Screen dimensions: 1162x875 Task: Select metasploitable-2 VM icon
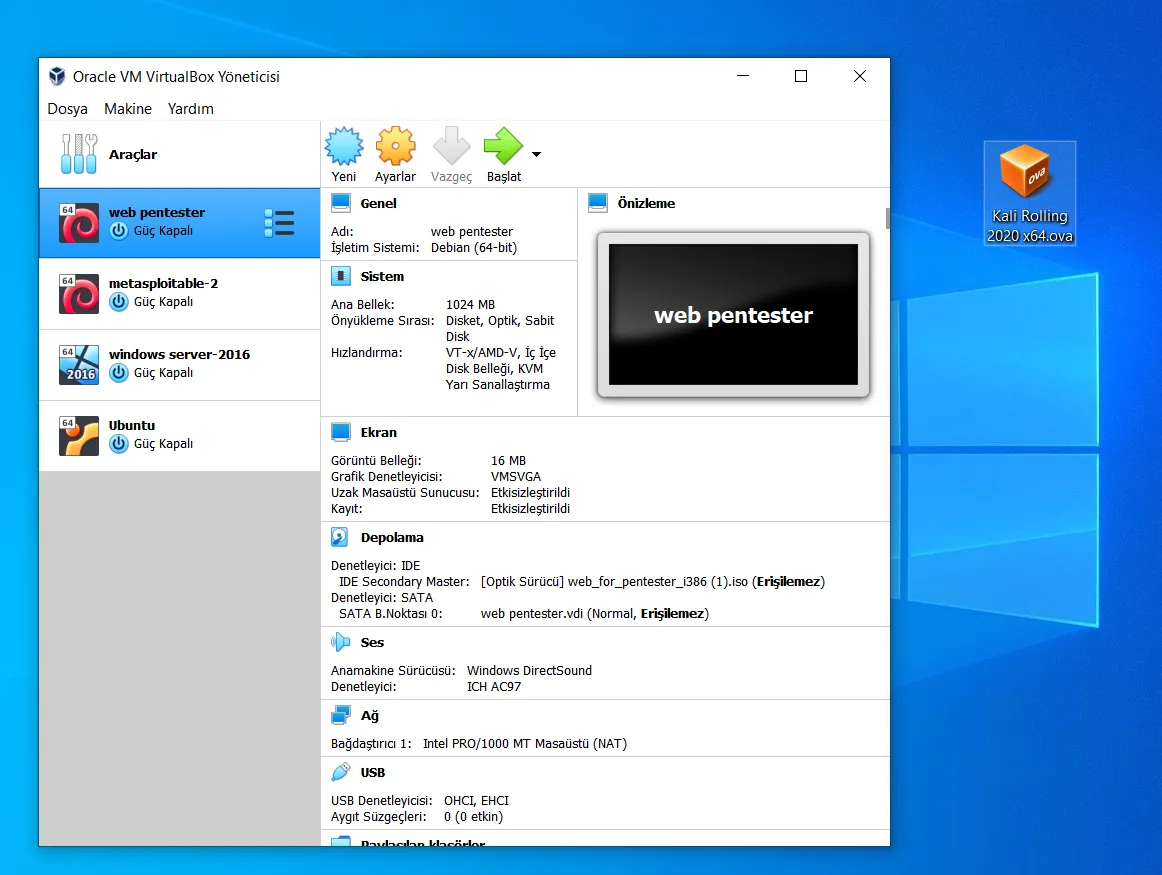click(79, 294)
